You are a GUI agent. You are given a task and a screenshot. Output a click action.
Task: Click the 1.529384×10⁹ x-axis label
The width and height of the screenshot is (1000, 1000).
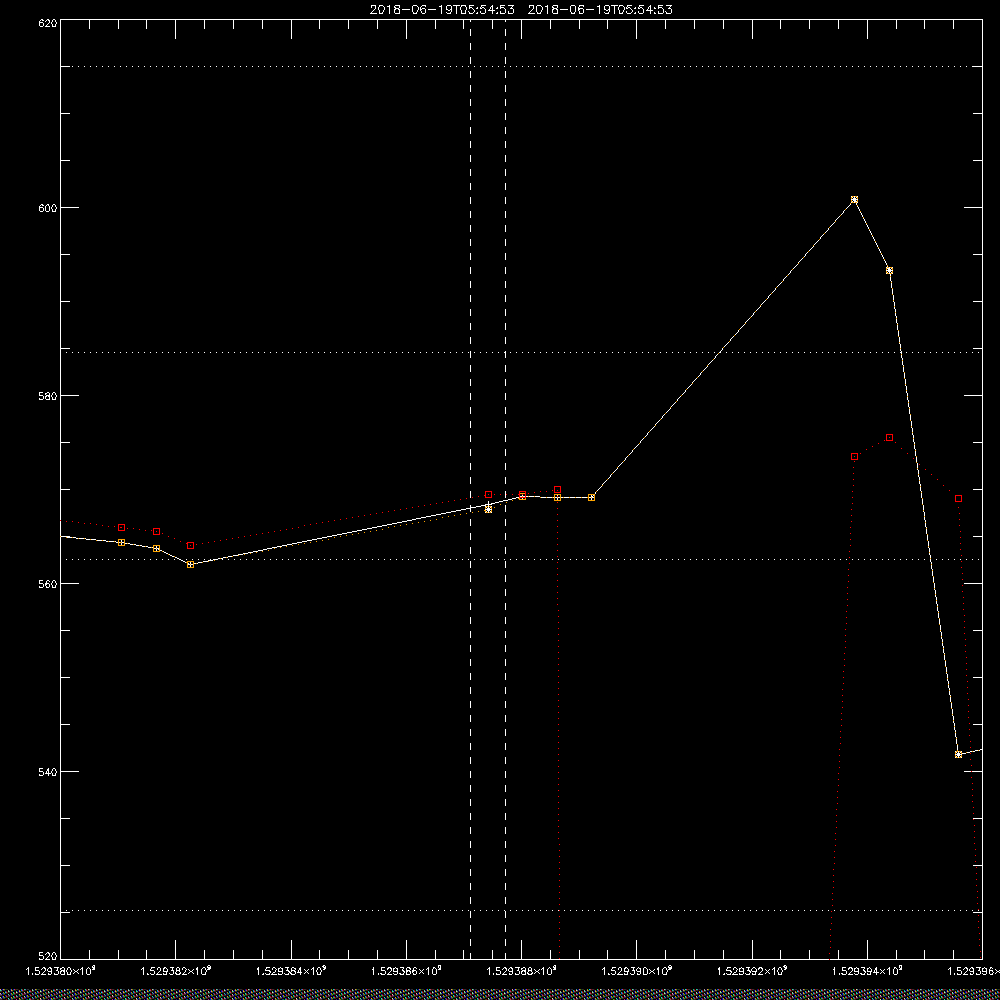(291, 971)
